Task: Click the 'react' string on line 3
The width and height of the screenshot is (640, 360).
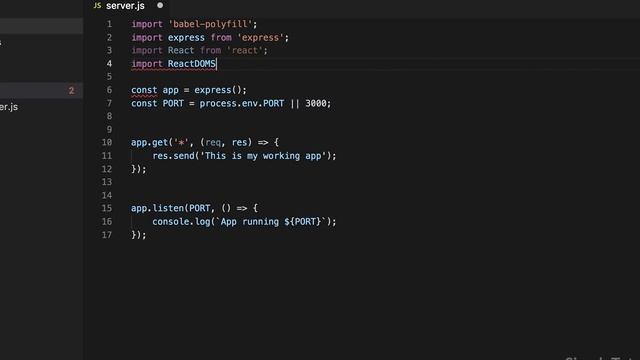Action: pyautogui.click(x=244, y=51)
